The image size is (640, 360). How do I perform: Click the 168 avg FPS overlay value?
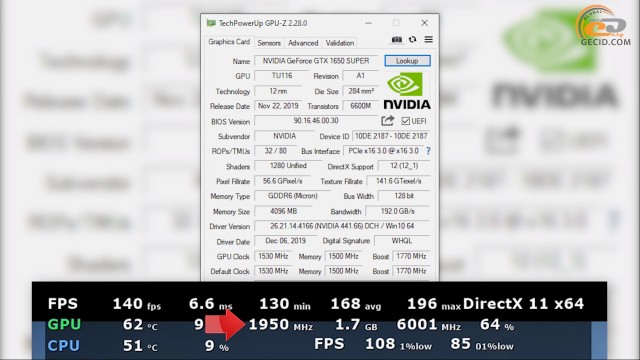356,304
